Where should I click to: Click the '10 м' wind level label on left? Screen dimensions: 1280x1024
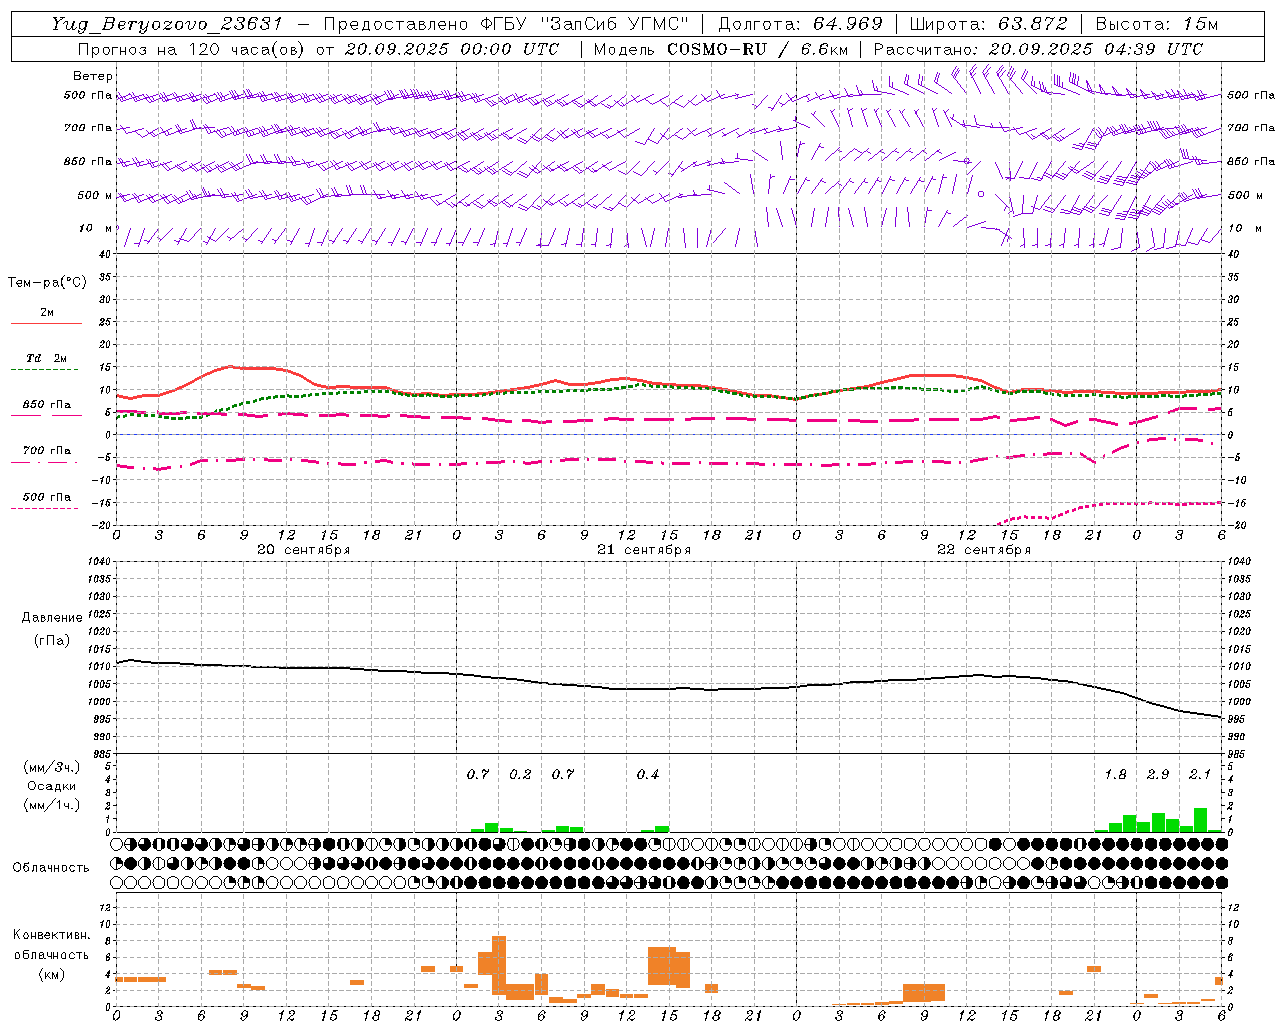(95, 229)
